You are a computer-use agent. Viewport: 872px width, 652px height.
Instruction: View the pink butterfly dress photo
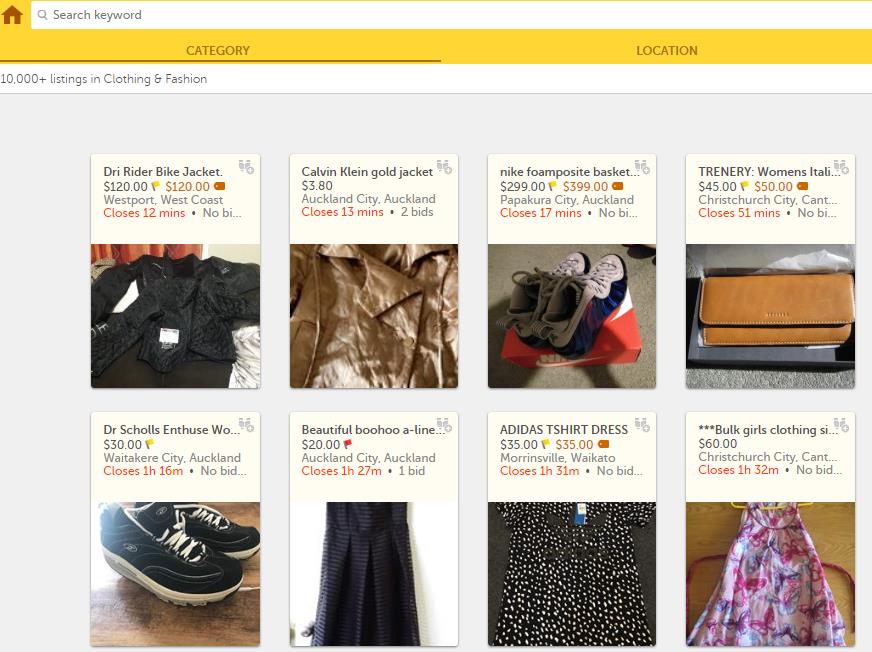tap(770, 574)
